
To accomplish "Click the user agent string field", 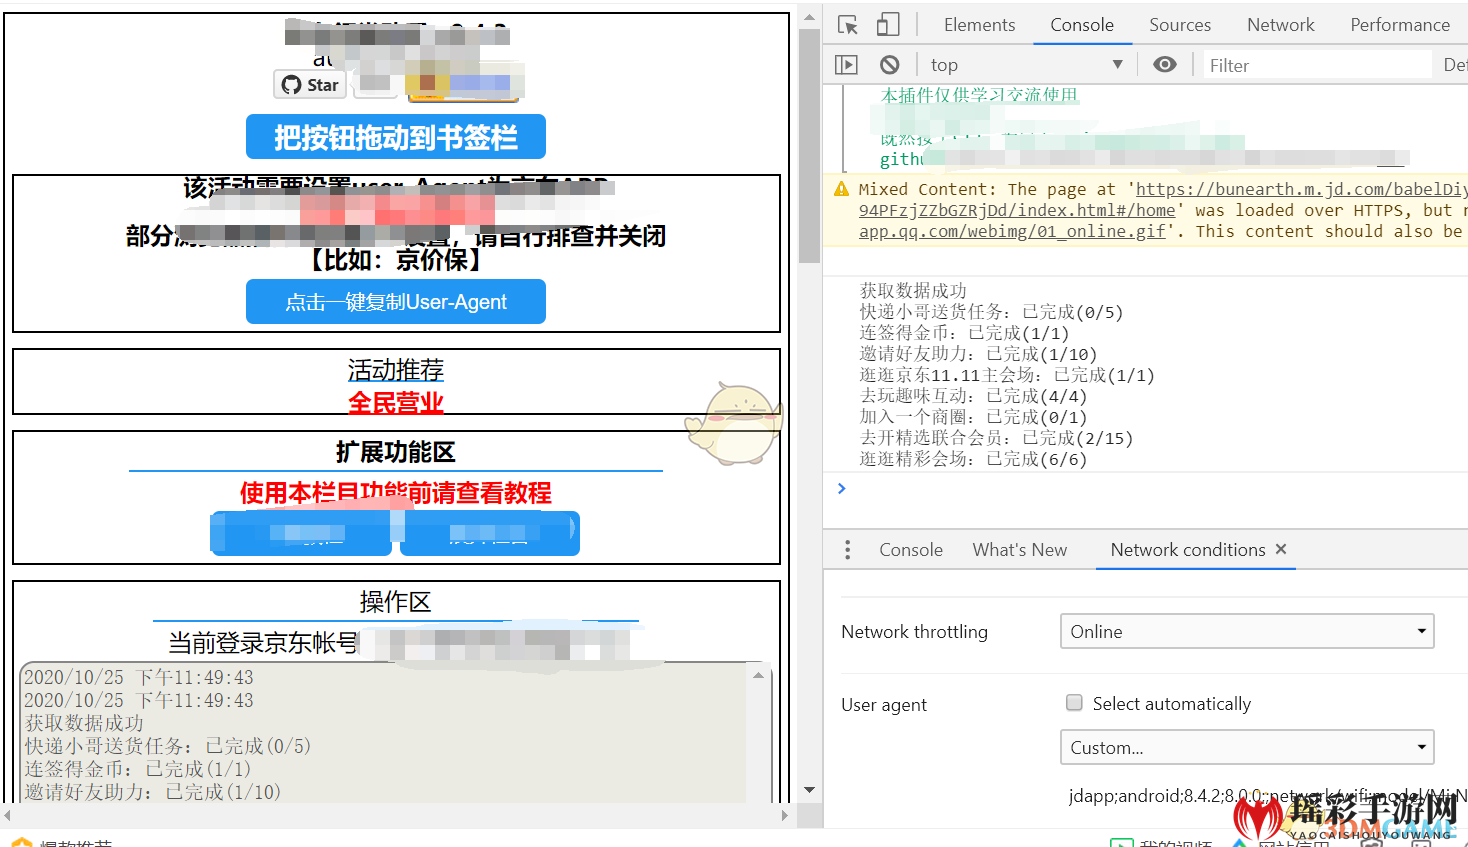I will coord(1266,796).
